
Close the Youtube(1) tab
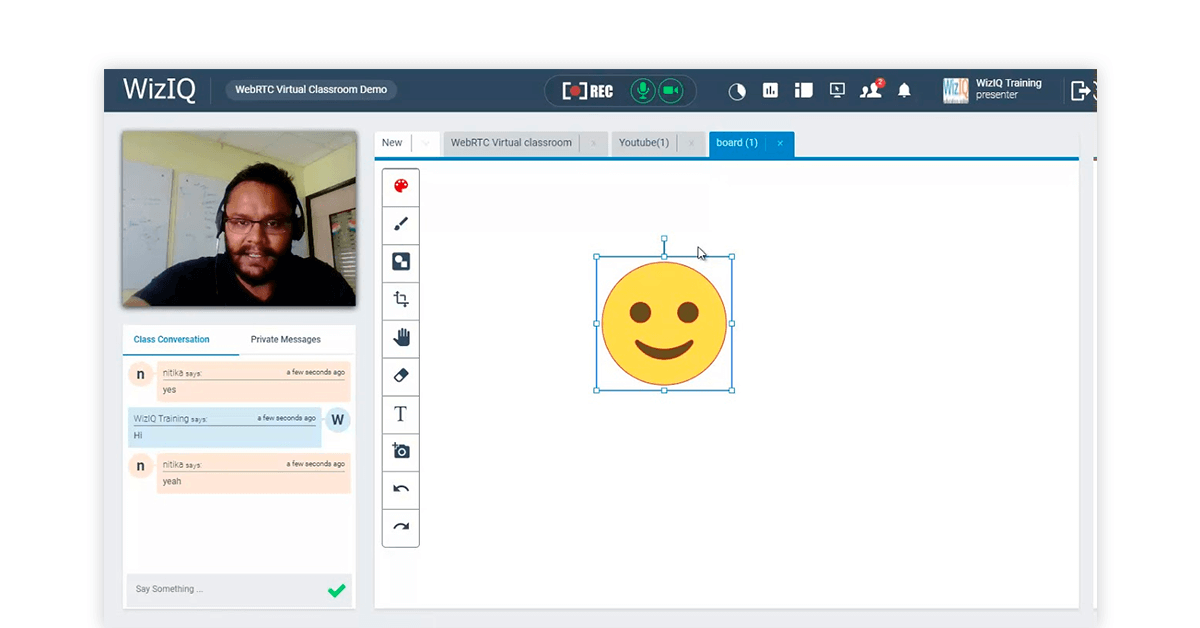point(690,143)
